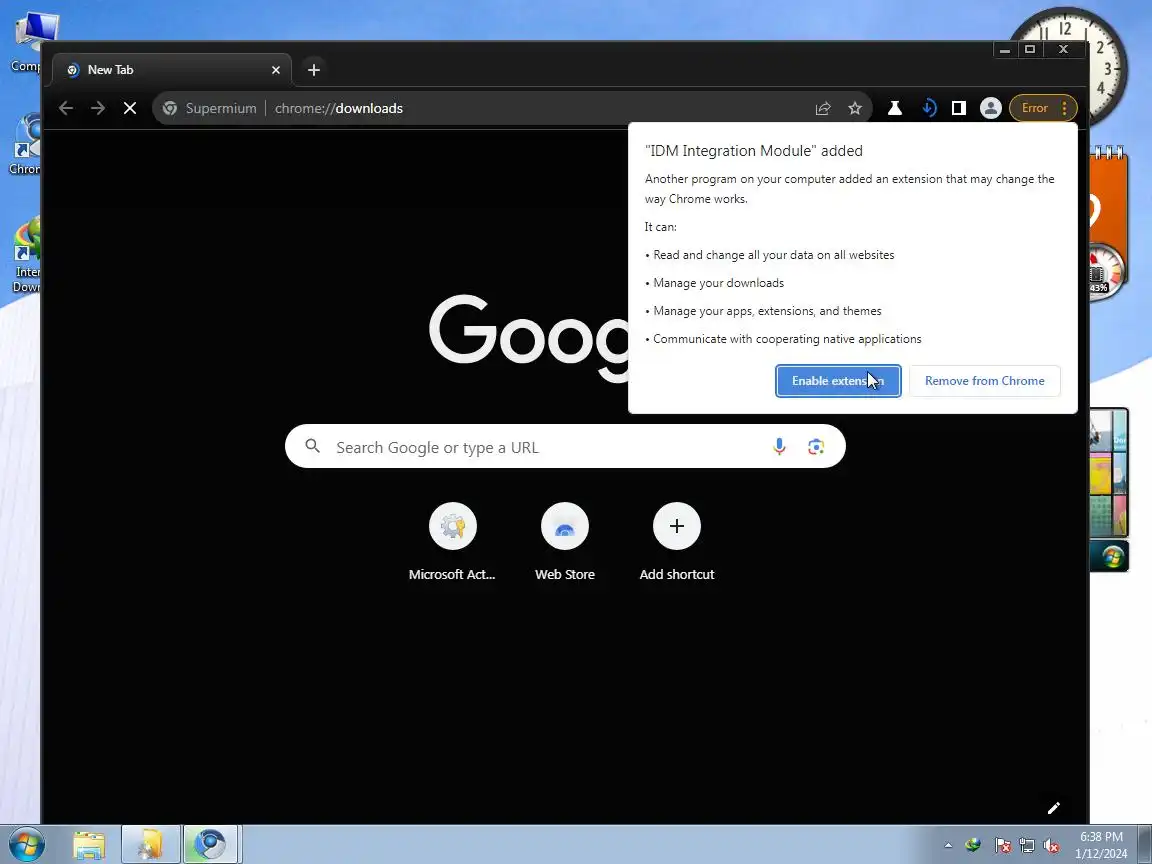Click the address bar showing chrome://downloads
The image size is (1152, 864).
click(512, 108)
